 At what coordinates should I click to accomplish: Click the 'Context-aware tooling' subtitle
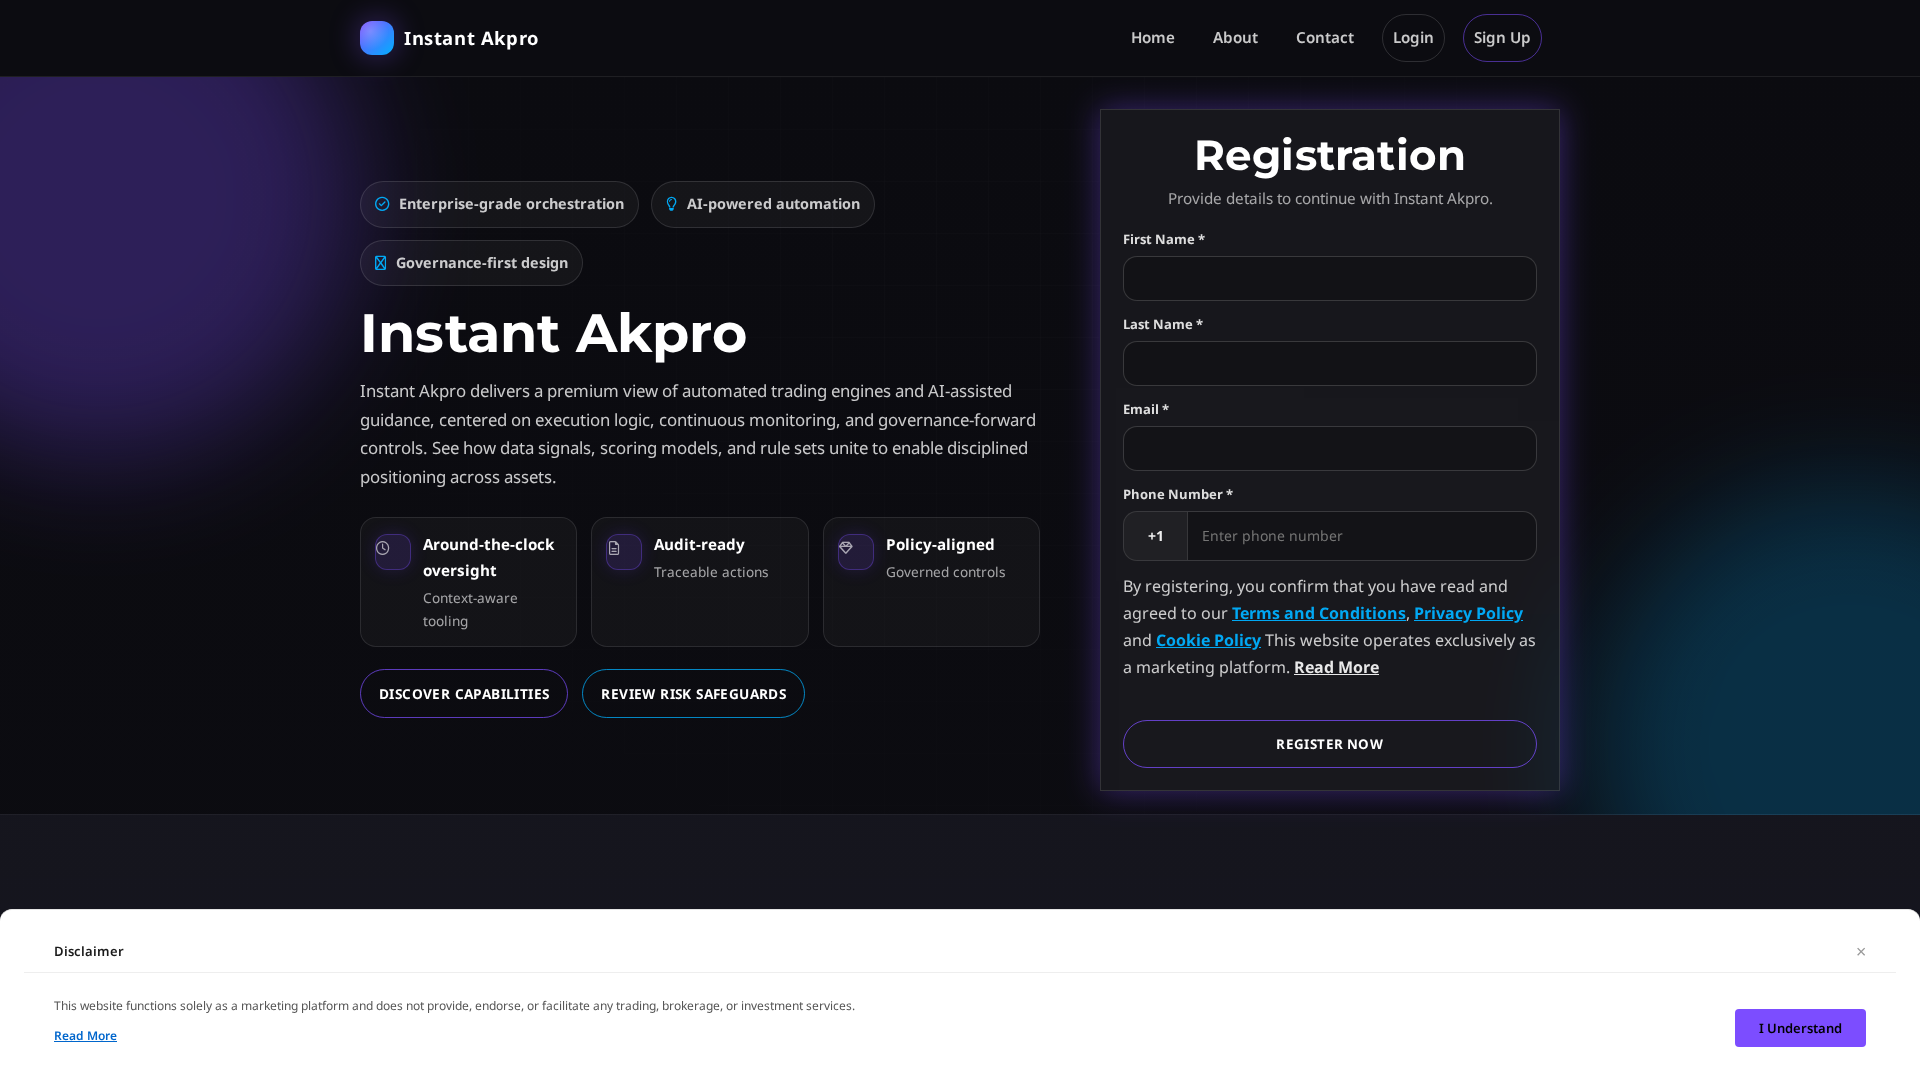click(x=470, y=610)
